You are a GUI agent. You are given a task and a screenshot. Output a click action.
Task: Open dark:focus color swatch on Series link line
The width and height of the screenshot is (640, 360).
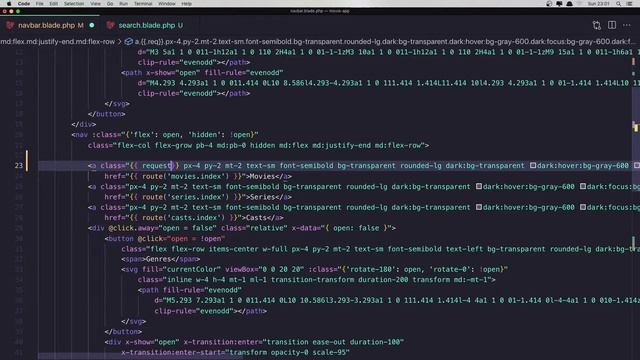click(x=583, y=186)
